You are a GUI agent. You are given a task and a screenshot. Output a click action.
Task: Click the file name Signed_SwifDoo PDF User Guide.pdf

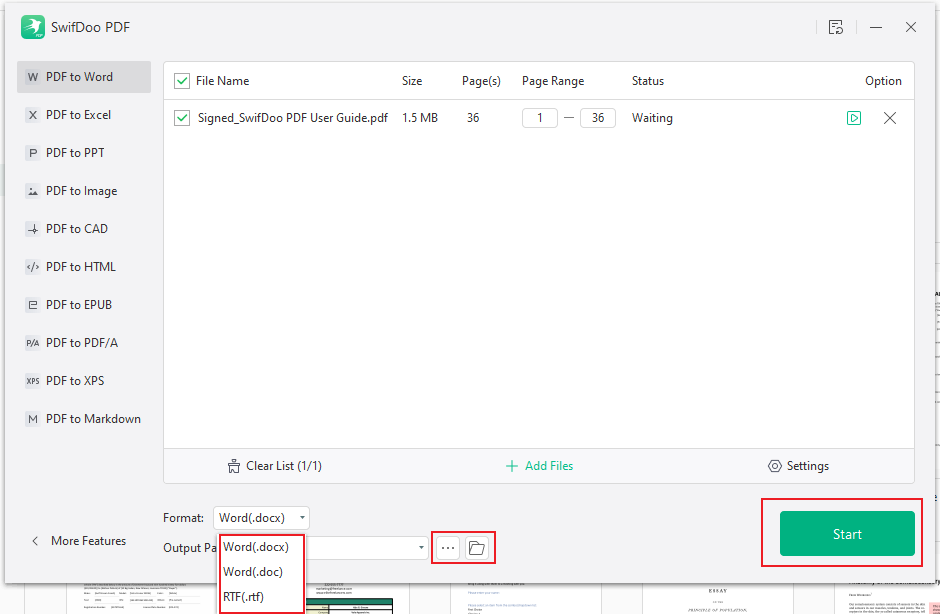(x=293, y=118)
